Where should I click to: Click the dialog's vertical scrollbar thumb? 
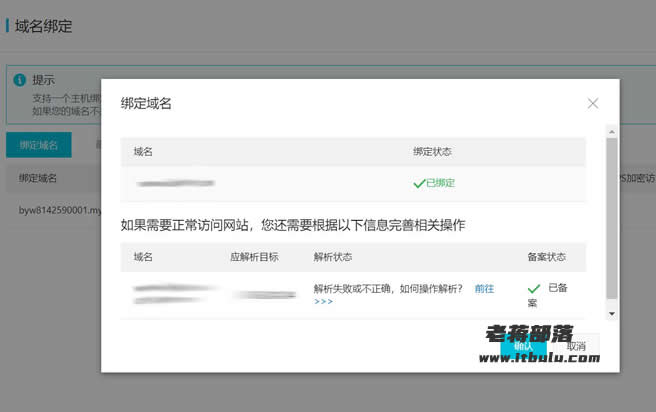[x=612, y=218]
